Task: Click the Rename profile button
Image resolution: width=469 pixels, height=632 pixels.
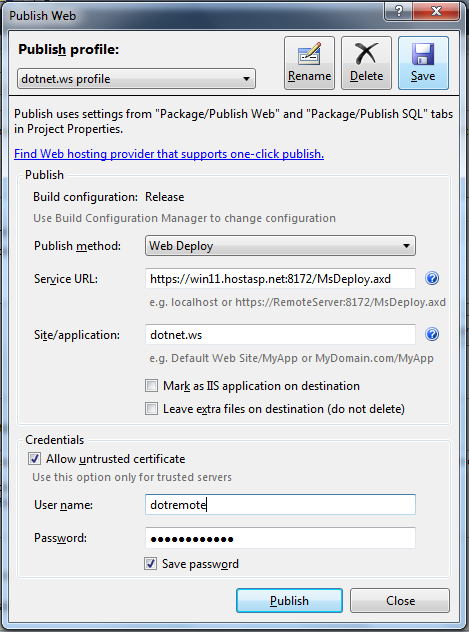Action: 309,63
